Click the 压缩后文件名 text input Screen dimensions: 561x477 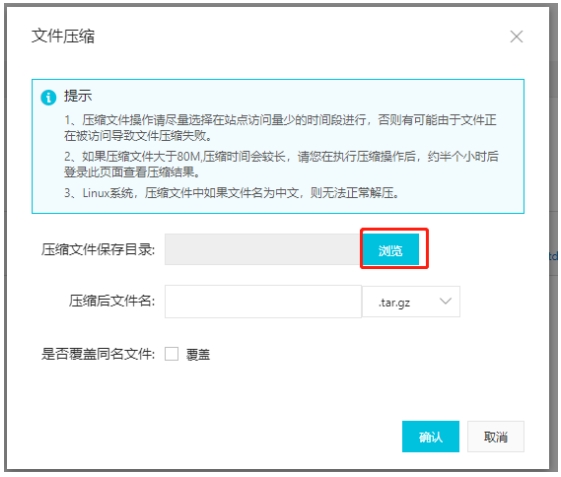263,301
